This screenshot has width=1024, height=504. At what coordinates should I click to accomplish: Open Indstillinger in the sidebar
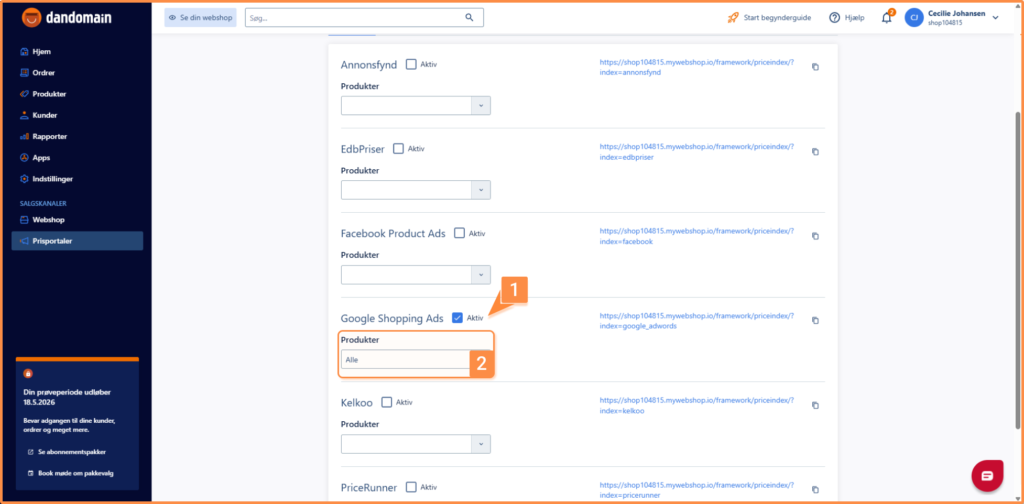tap(52, 179)
